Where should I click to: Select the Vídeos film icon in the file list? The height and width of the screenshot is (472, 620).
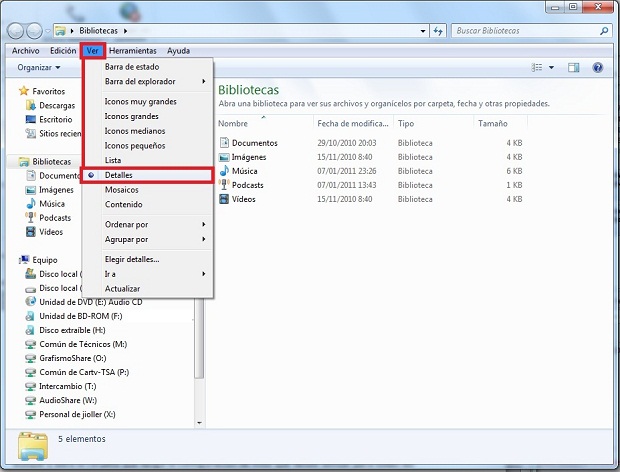click(x=224, y=199)
